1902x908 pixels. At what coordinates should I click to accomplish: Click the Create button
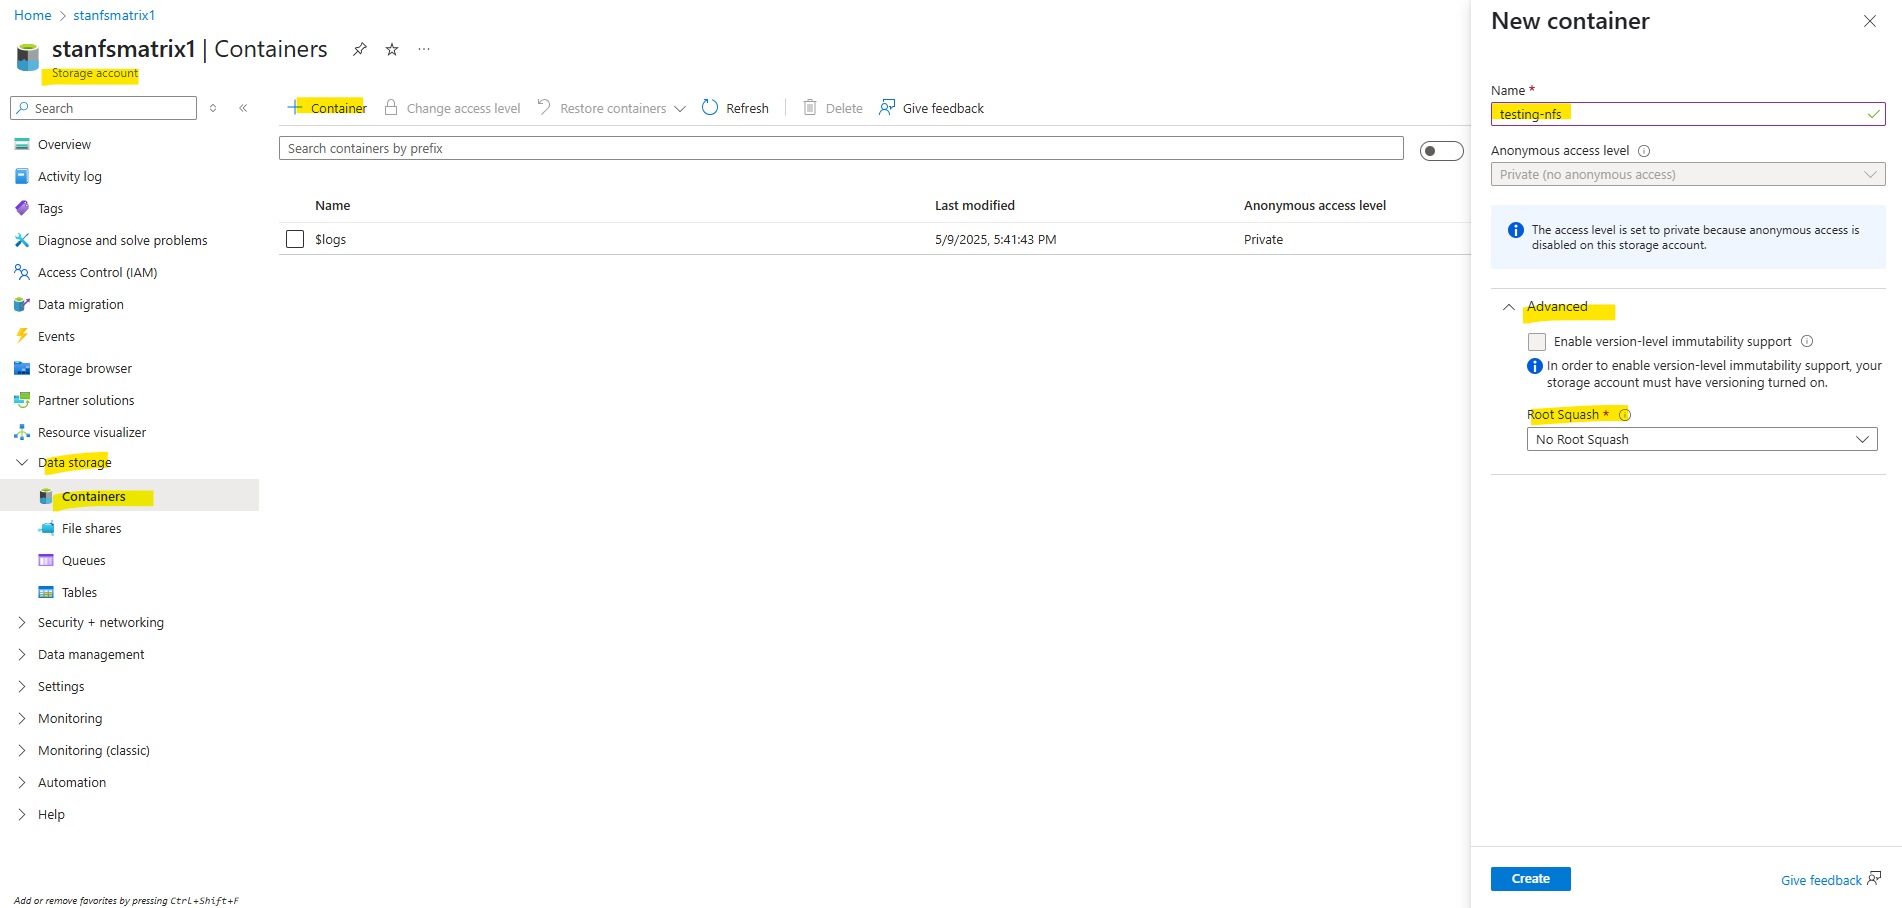(1530, 878)
